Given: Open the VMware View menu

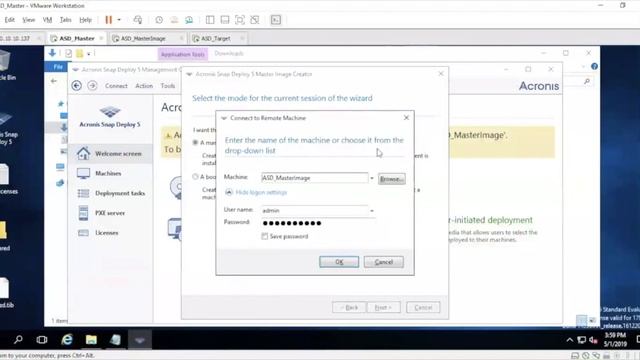Looking at the screenshot, I should [29, 20].
